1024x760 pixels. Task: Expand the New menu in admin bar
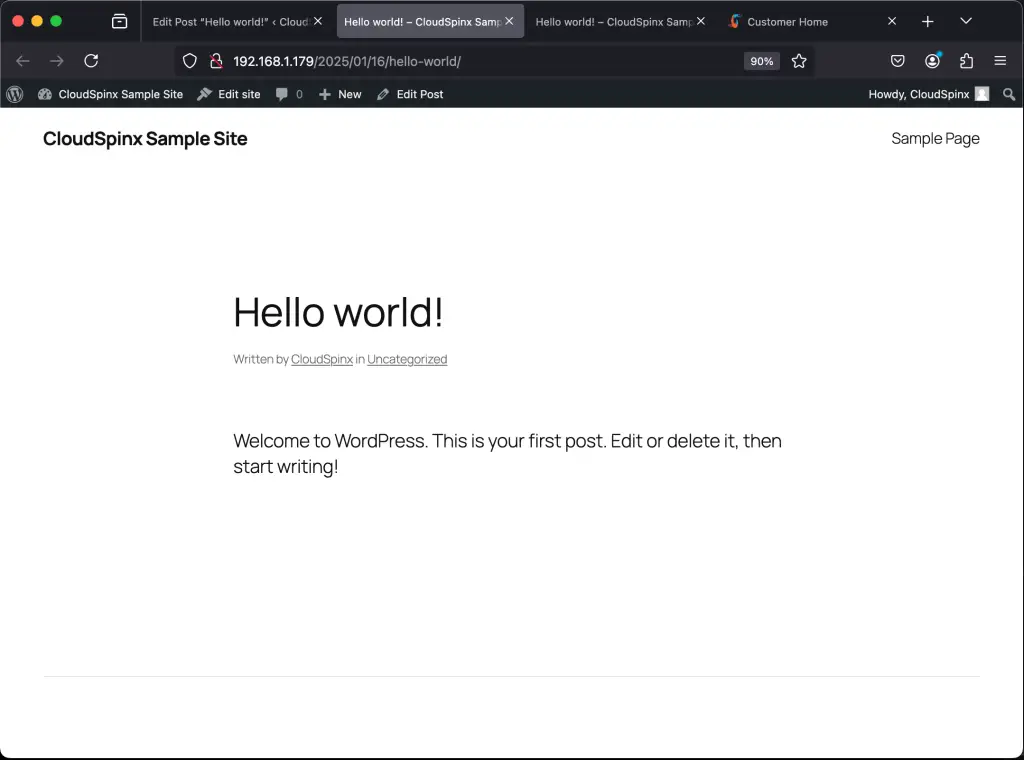click(340, 94)
